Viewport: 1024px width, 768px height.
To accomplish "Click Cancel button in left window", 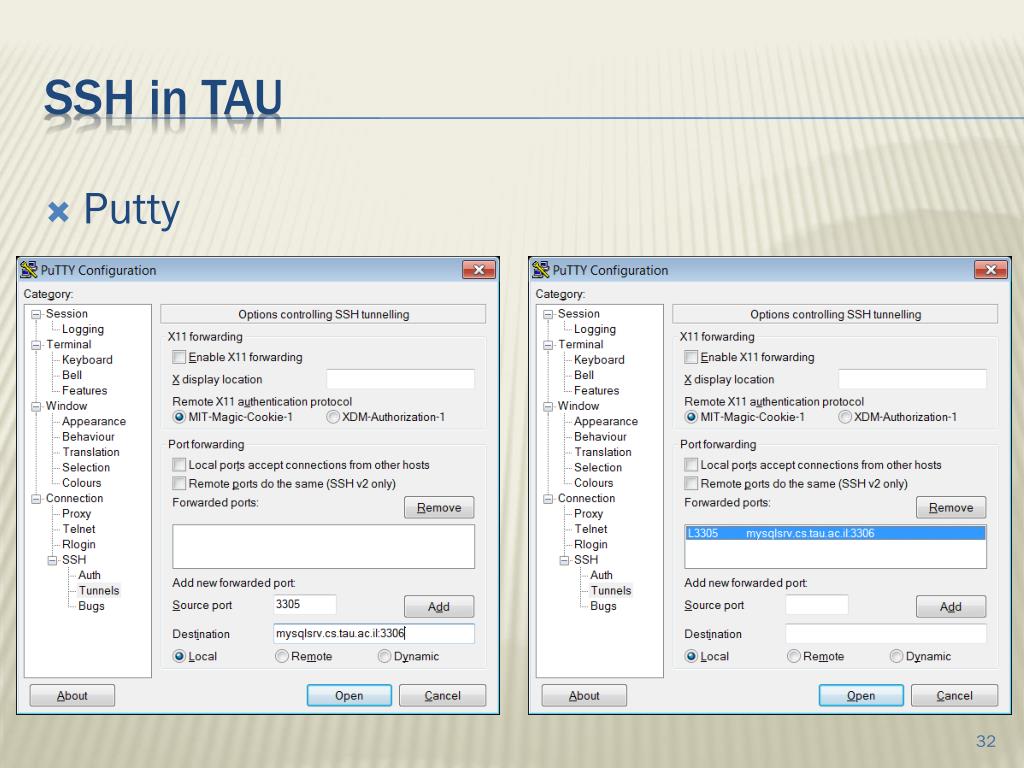I will (442, 696).
